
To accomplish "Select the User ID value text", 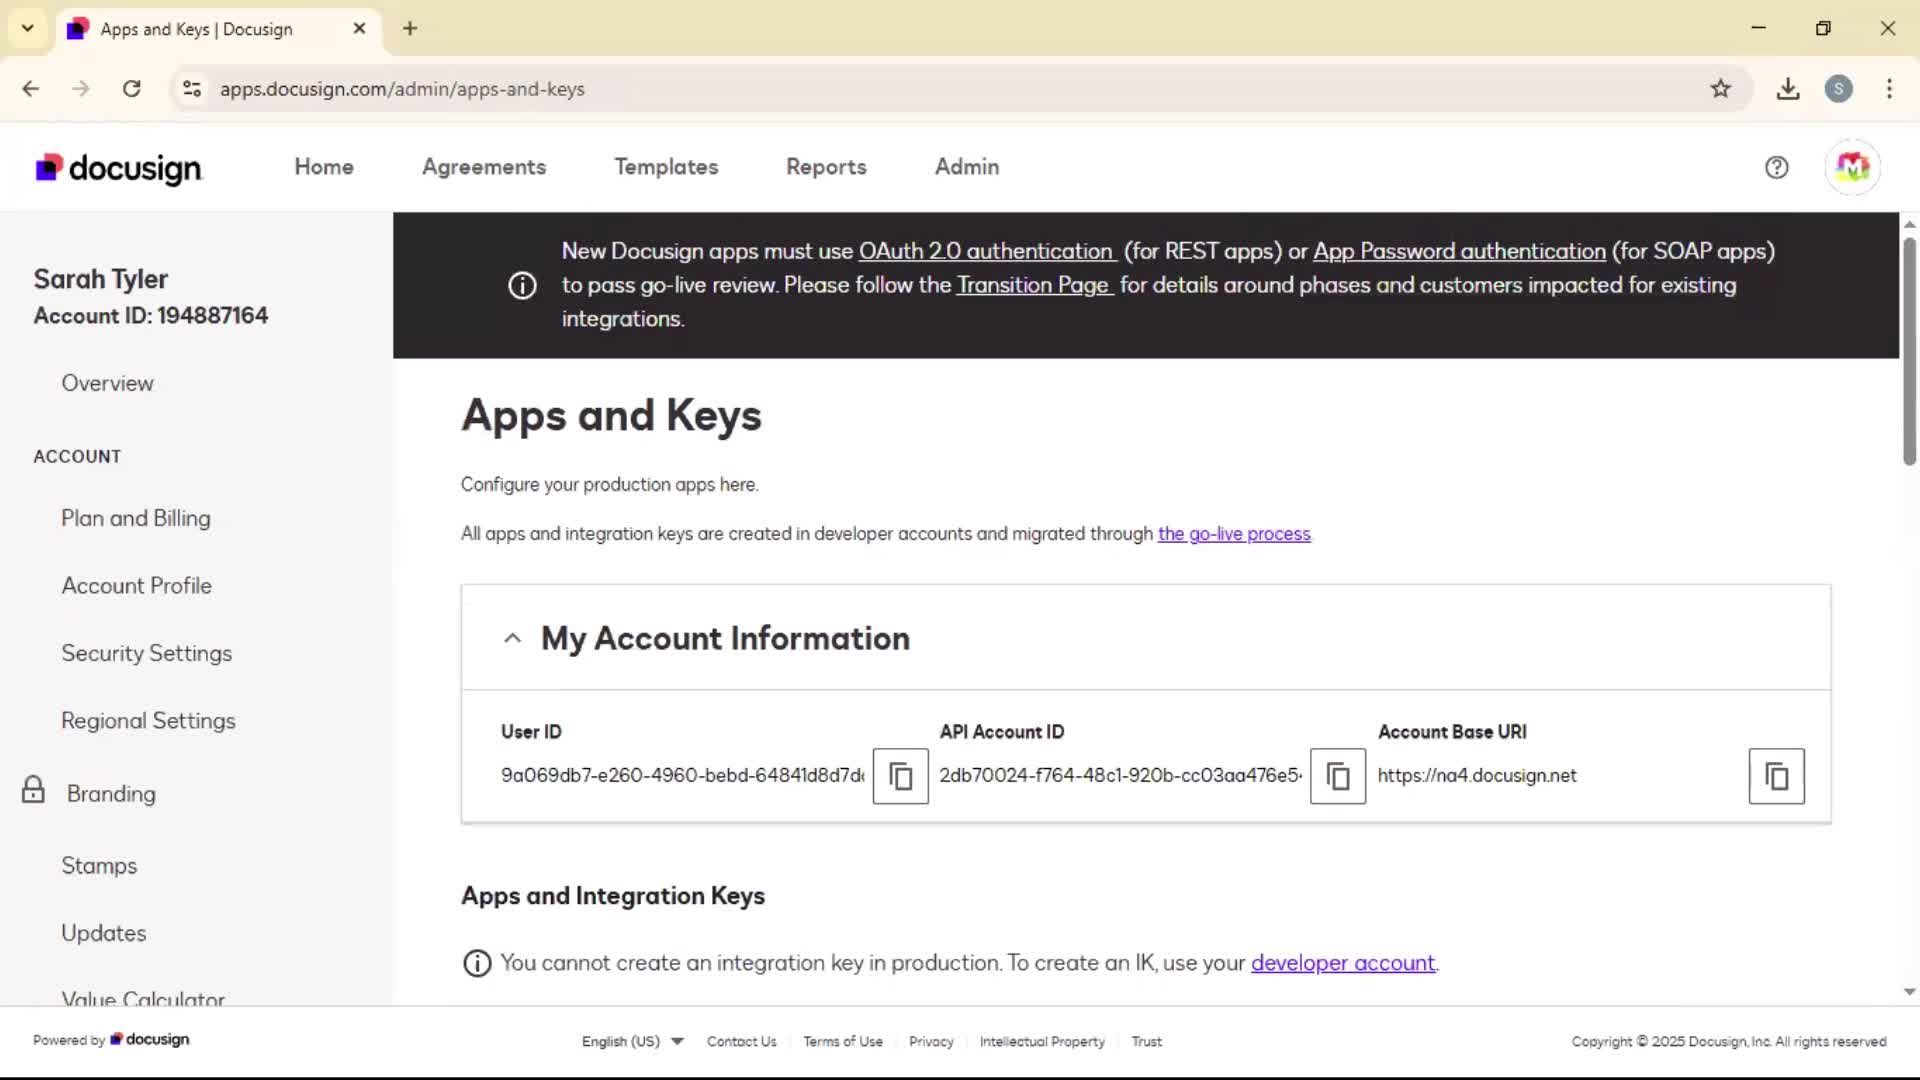I will (x=682, y=776).
